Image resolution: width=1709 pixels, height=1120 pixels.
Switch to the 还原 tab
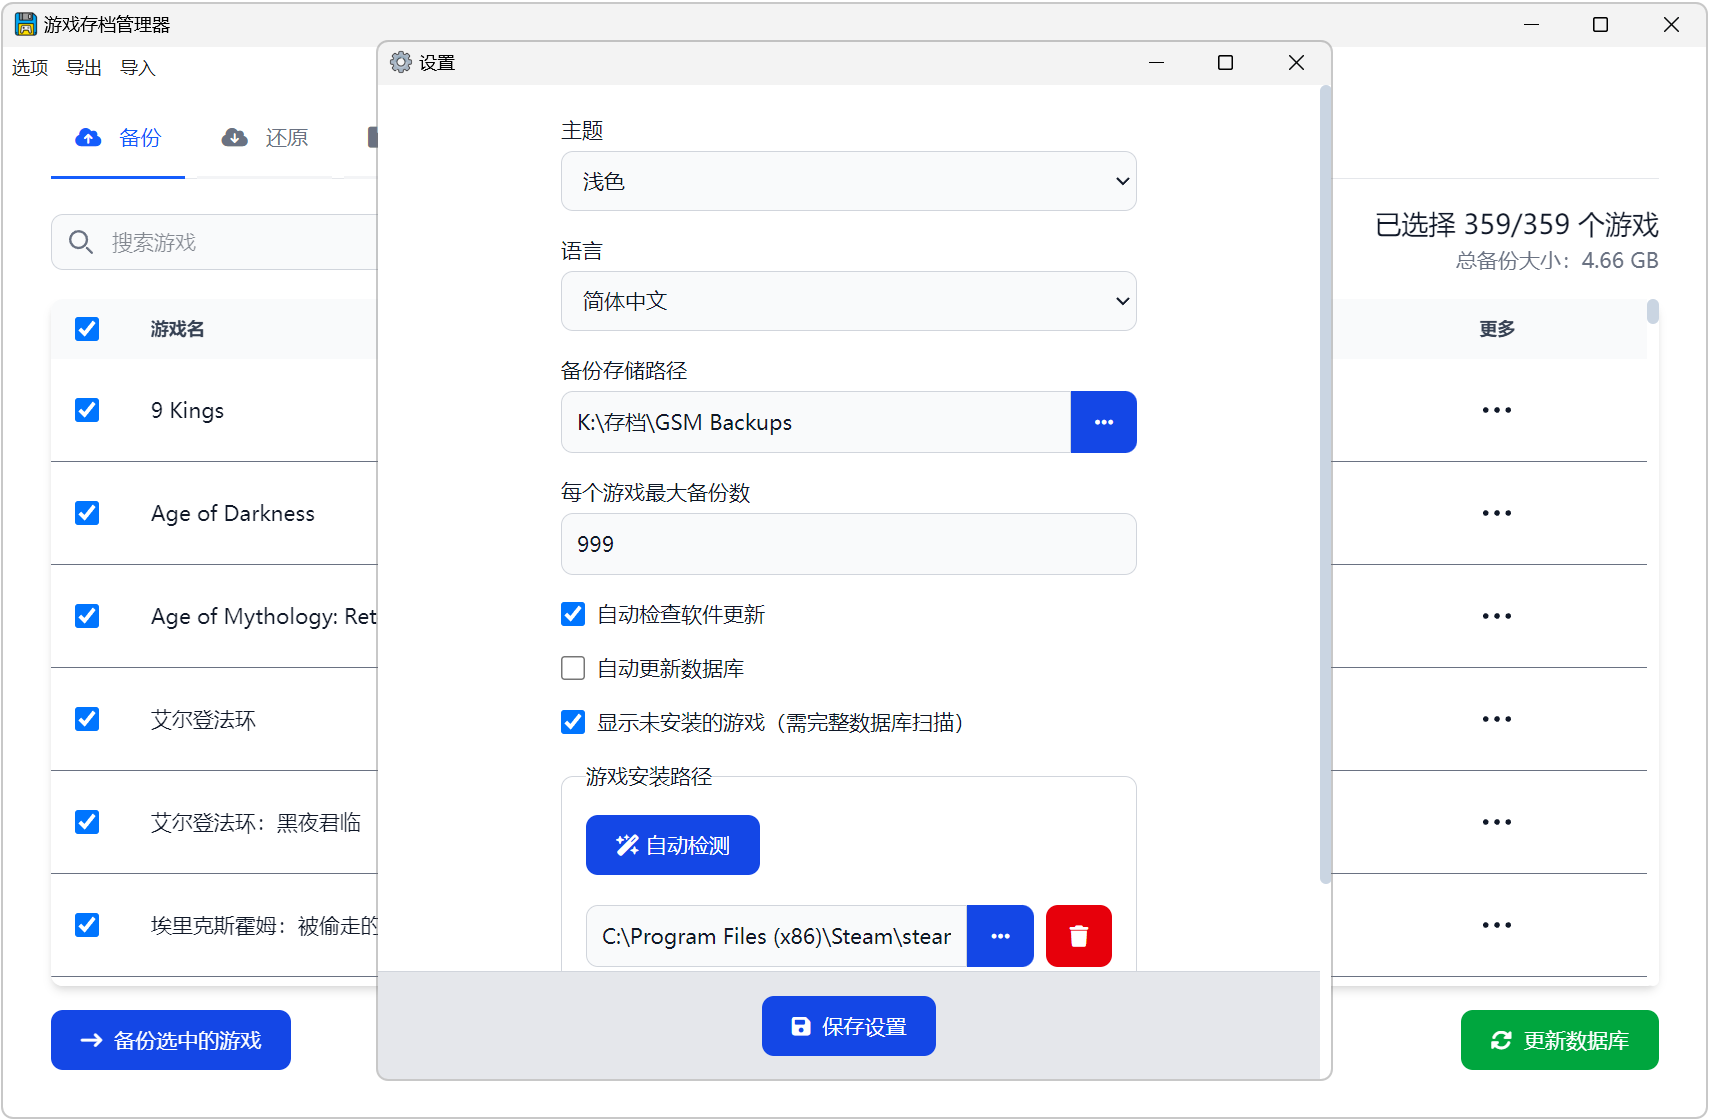(265, 138)
